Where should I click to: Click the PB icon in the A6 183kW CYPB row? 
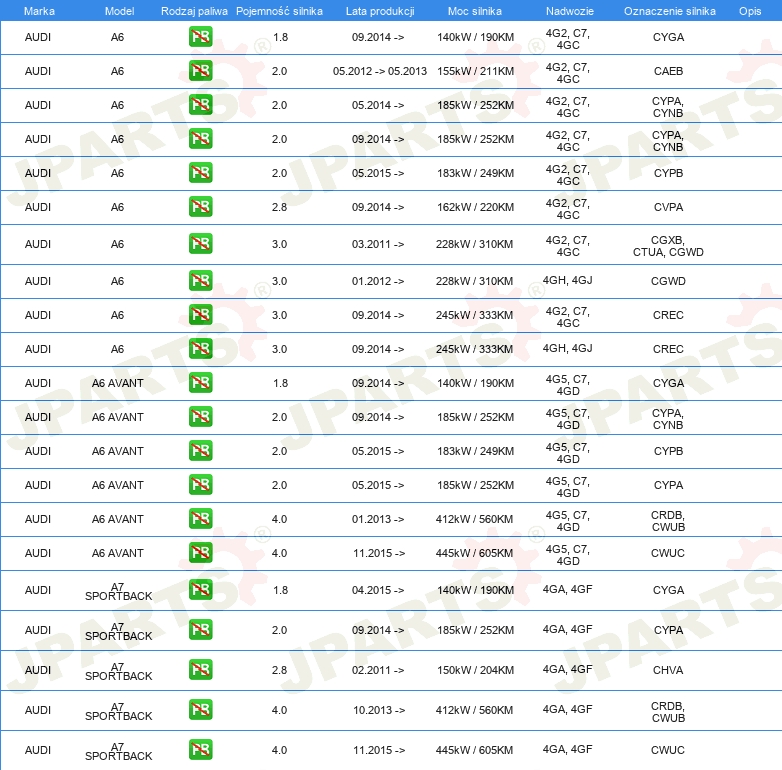click(x=200, y=173)
